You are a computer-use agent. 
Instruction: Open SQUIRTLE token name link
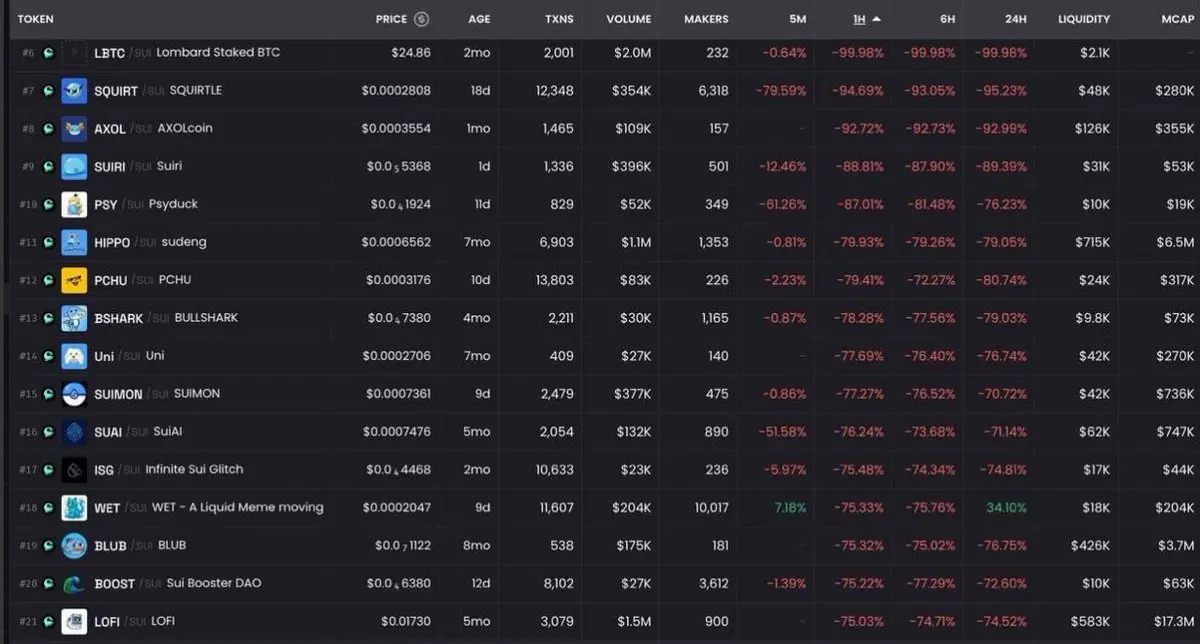click(x=196, y=90)
